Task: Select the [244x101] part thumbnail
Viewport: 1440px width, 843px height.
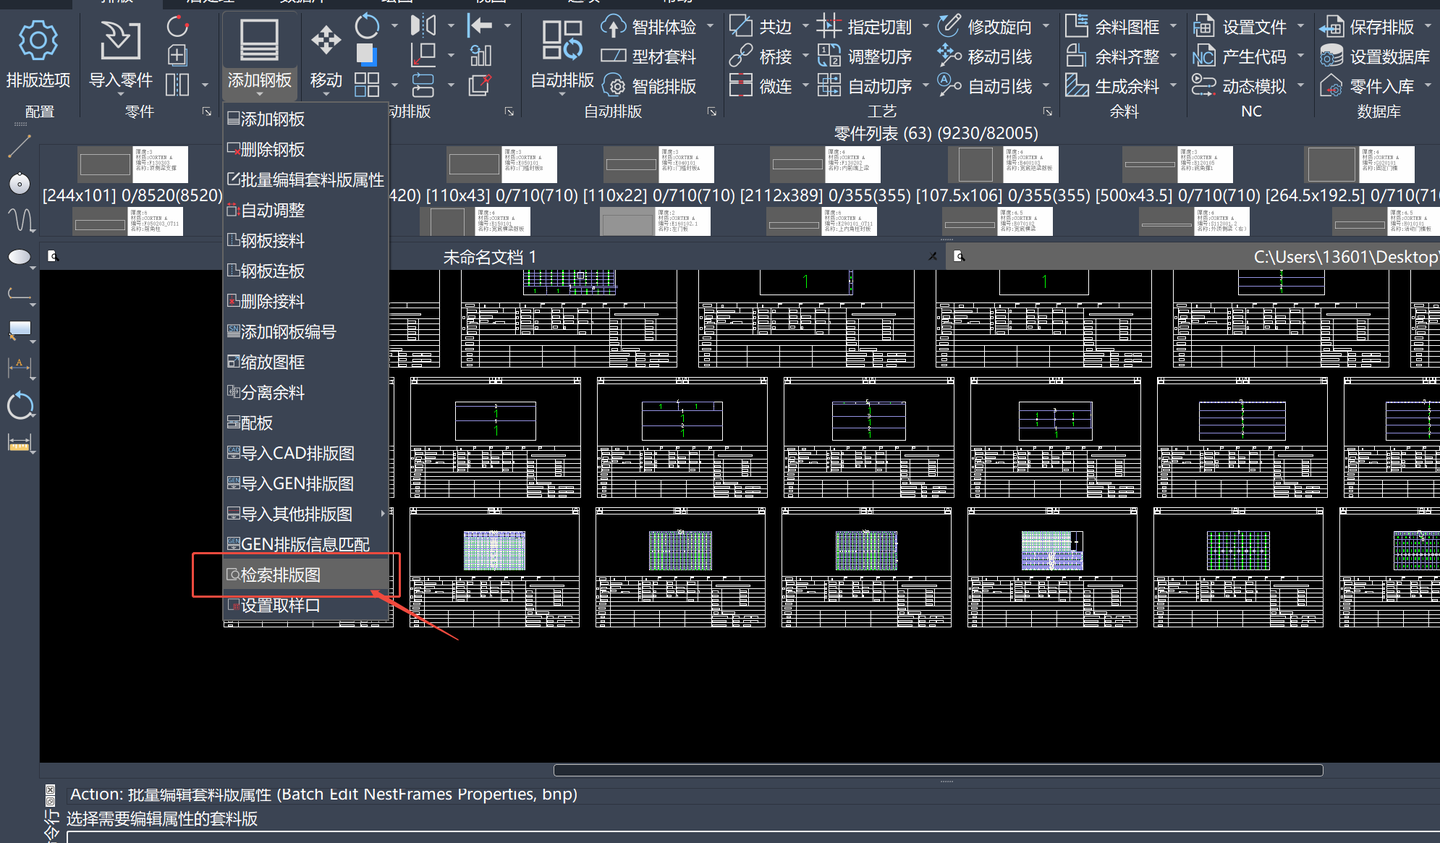Action: [133, 164]
